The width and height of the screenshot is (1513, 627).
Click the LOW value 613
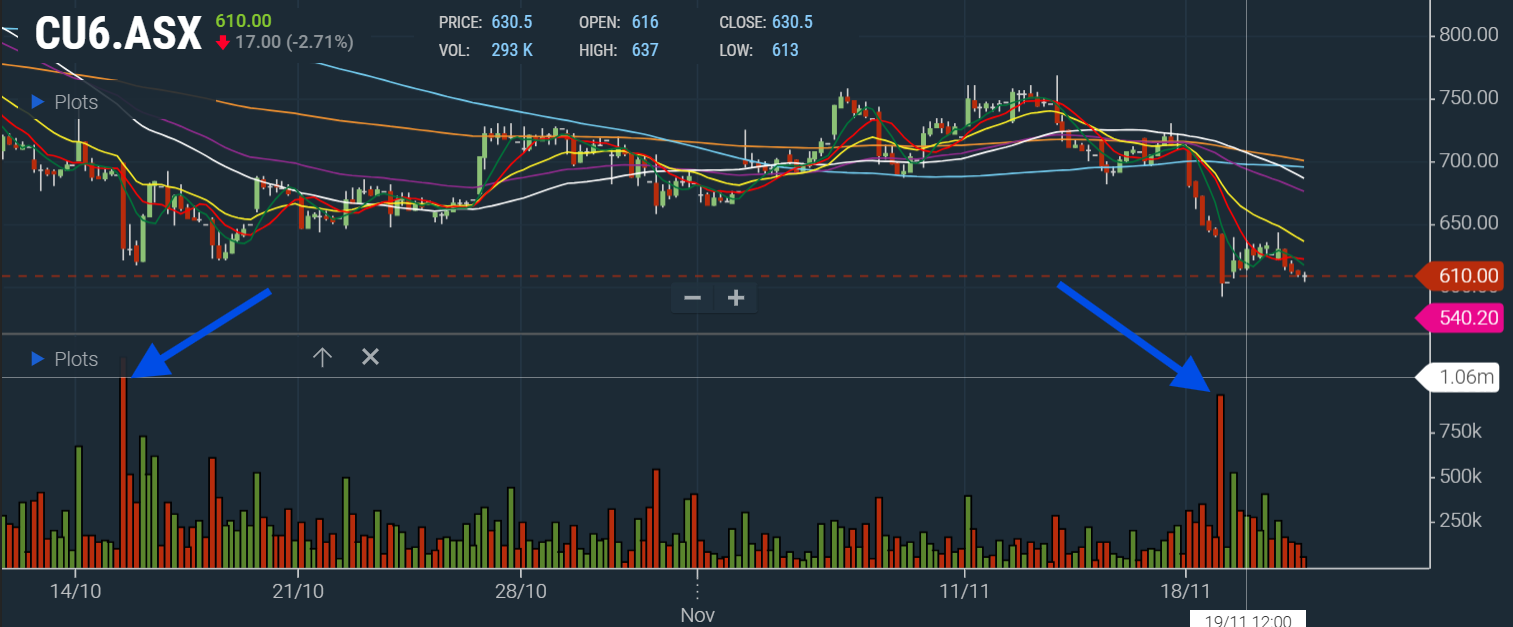tap(785, 48)
